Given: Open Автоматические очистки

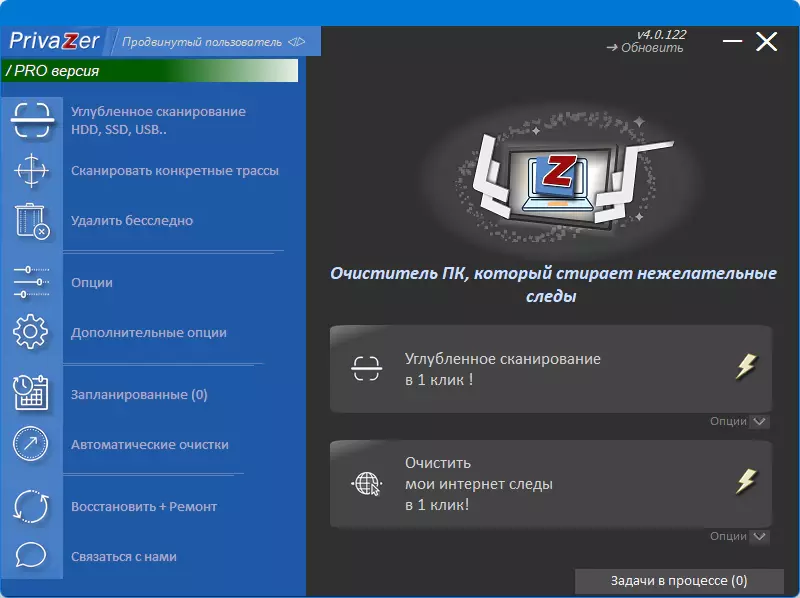Looking at the screenshot, I should click(x=149, y=444).
